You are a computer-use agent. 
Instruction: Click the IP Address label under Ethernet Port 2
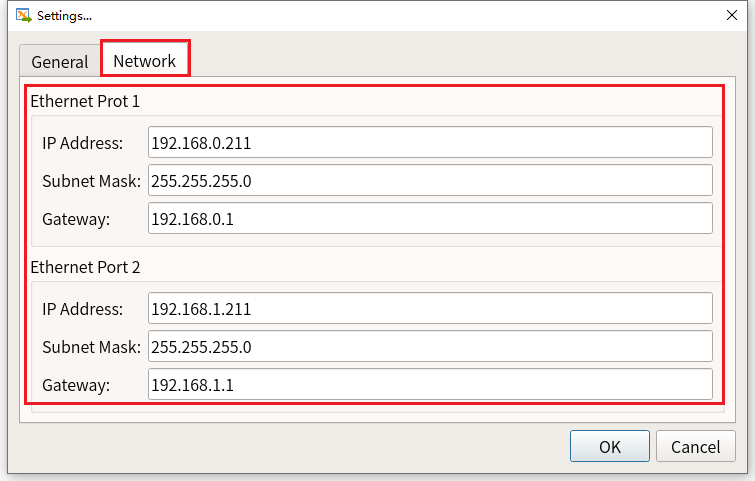click(x=82, y=309)
